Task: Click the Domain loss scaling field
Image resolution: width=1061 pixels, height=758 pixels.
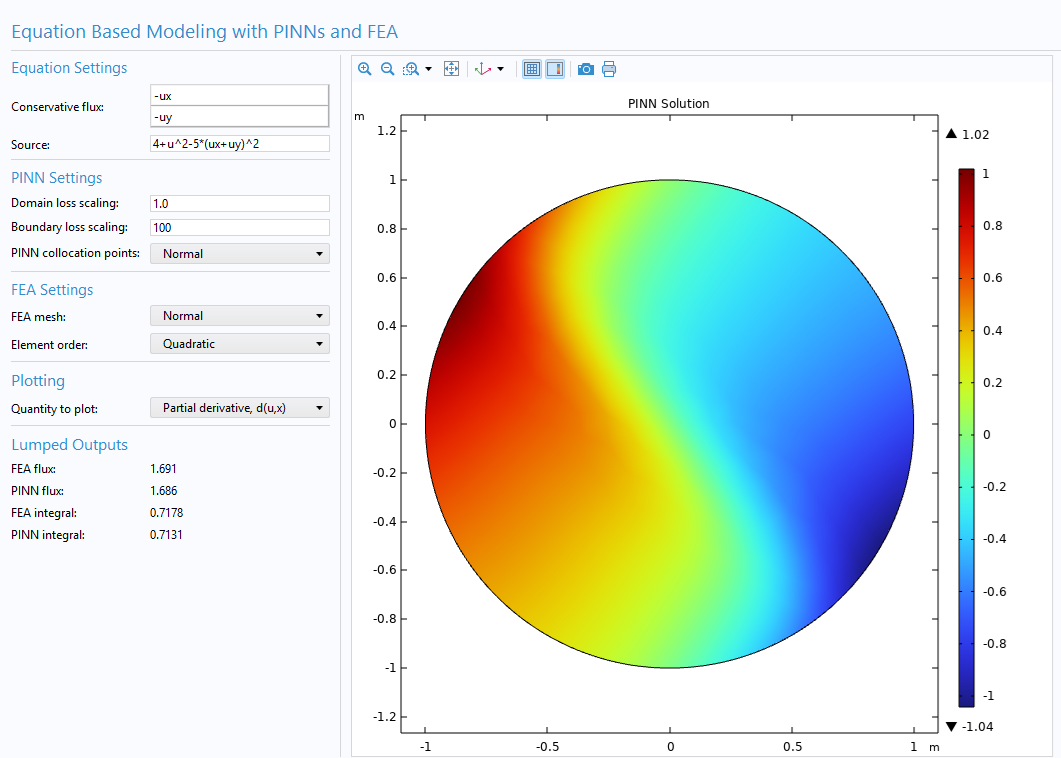Action: click(x=239, y=203)
